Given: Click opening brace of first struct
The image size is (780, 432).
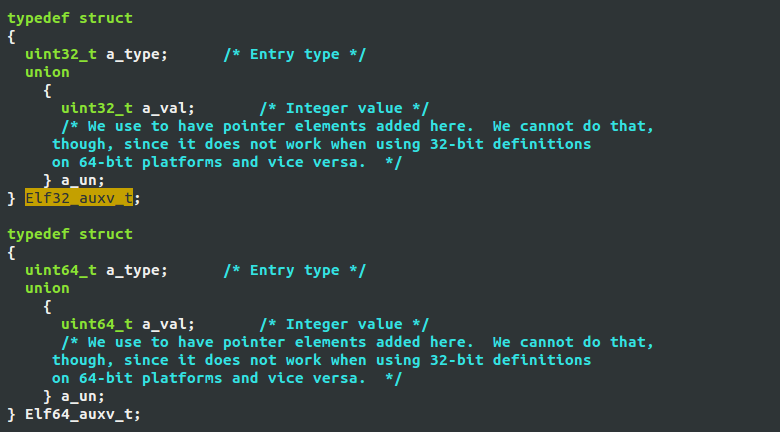Looking at the screenshot, I should (x=11, y=37).
